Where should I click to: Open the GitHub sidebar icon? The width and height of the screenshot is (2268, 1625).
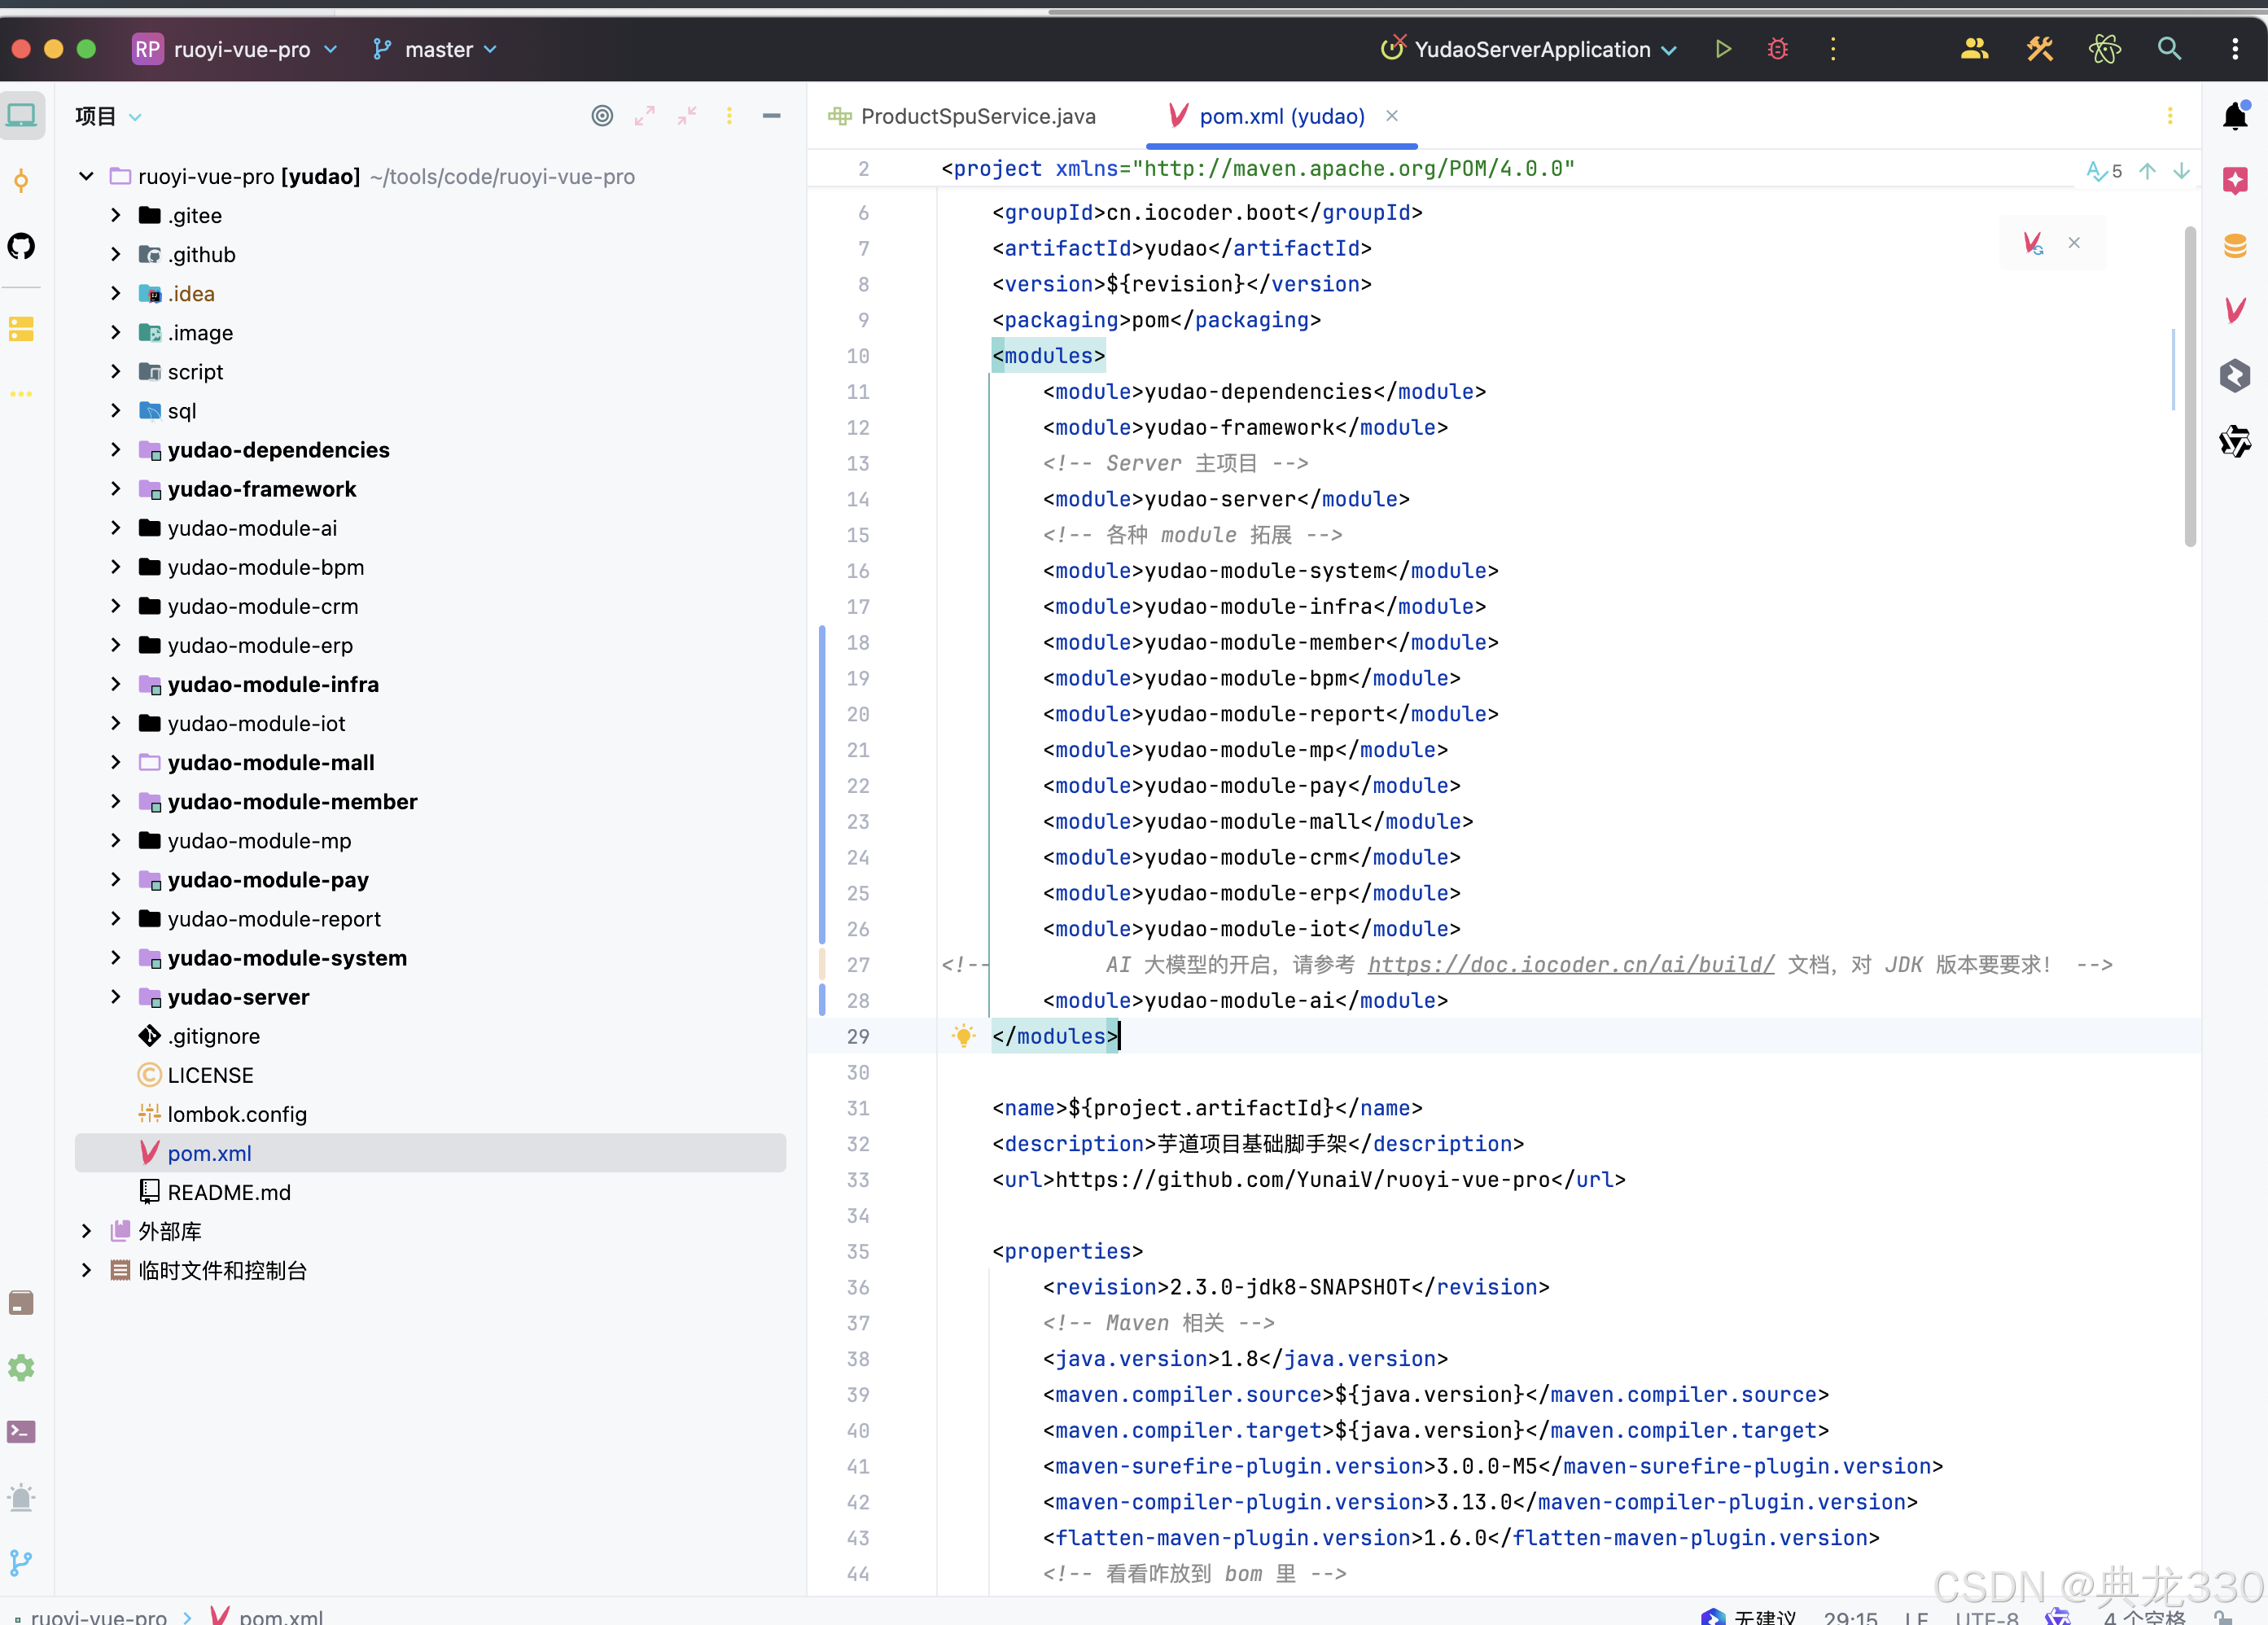pos(21,246)
